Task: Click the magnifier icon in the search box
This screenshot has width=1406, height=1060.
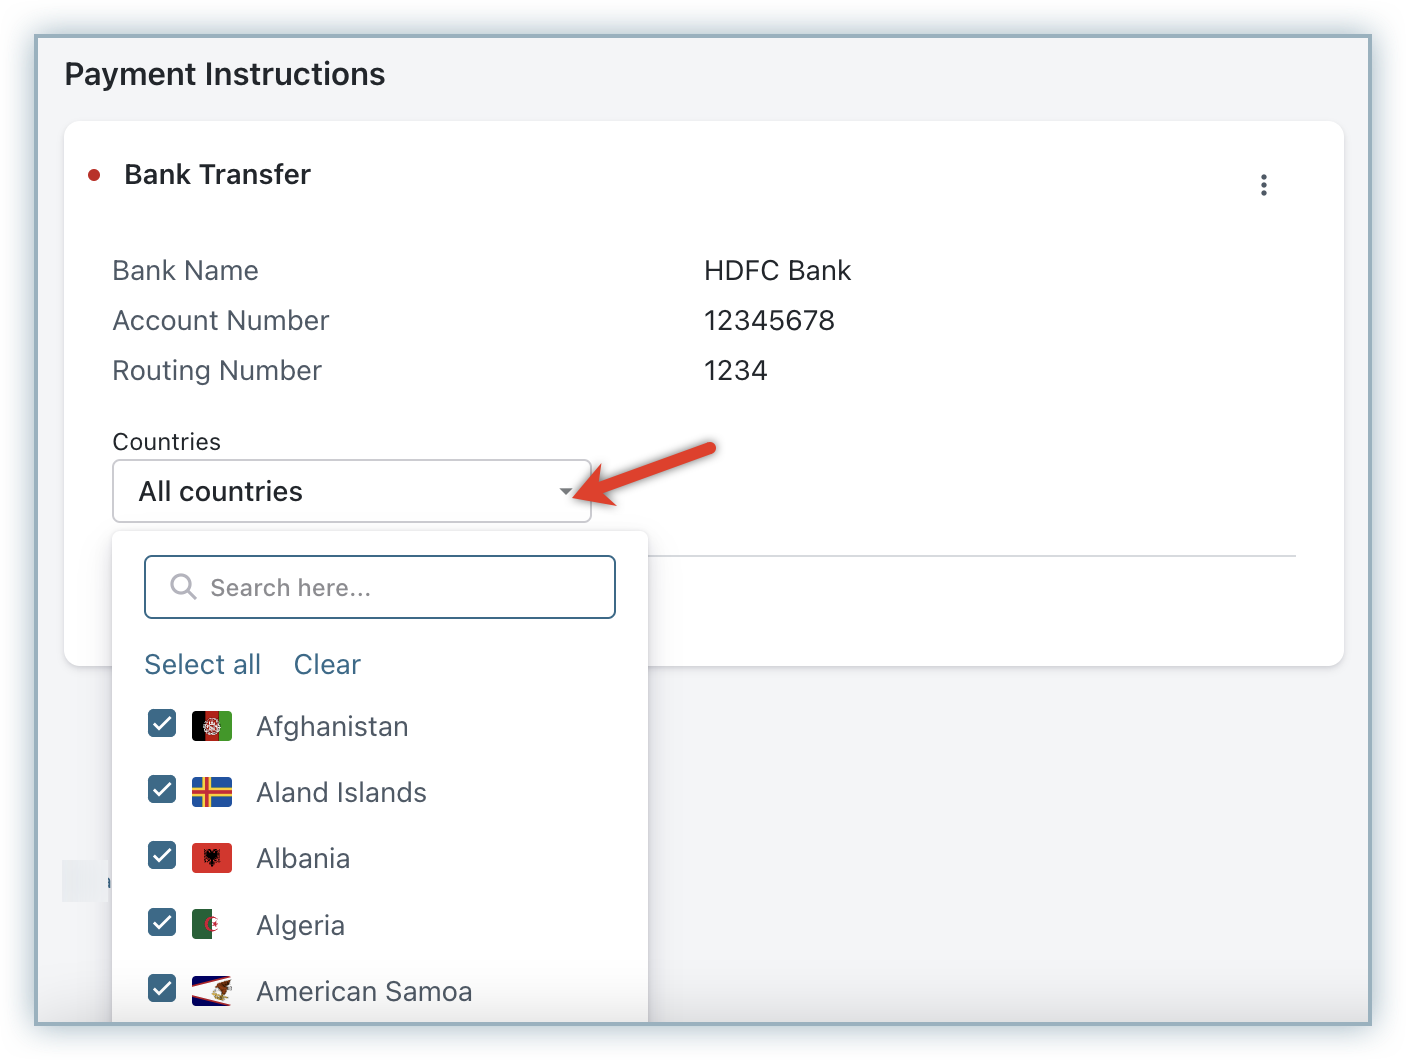Action: (x=182, y=586)
